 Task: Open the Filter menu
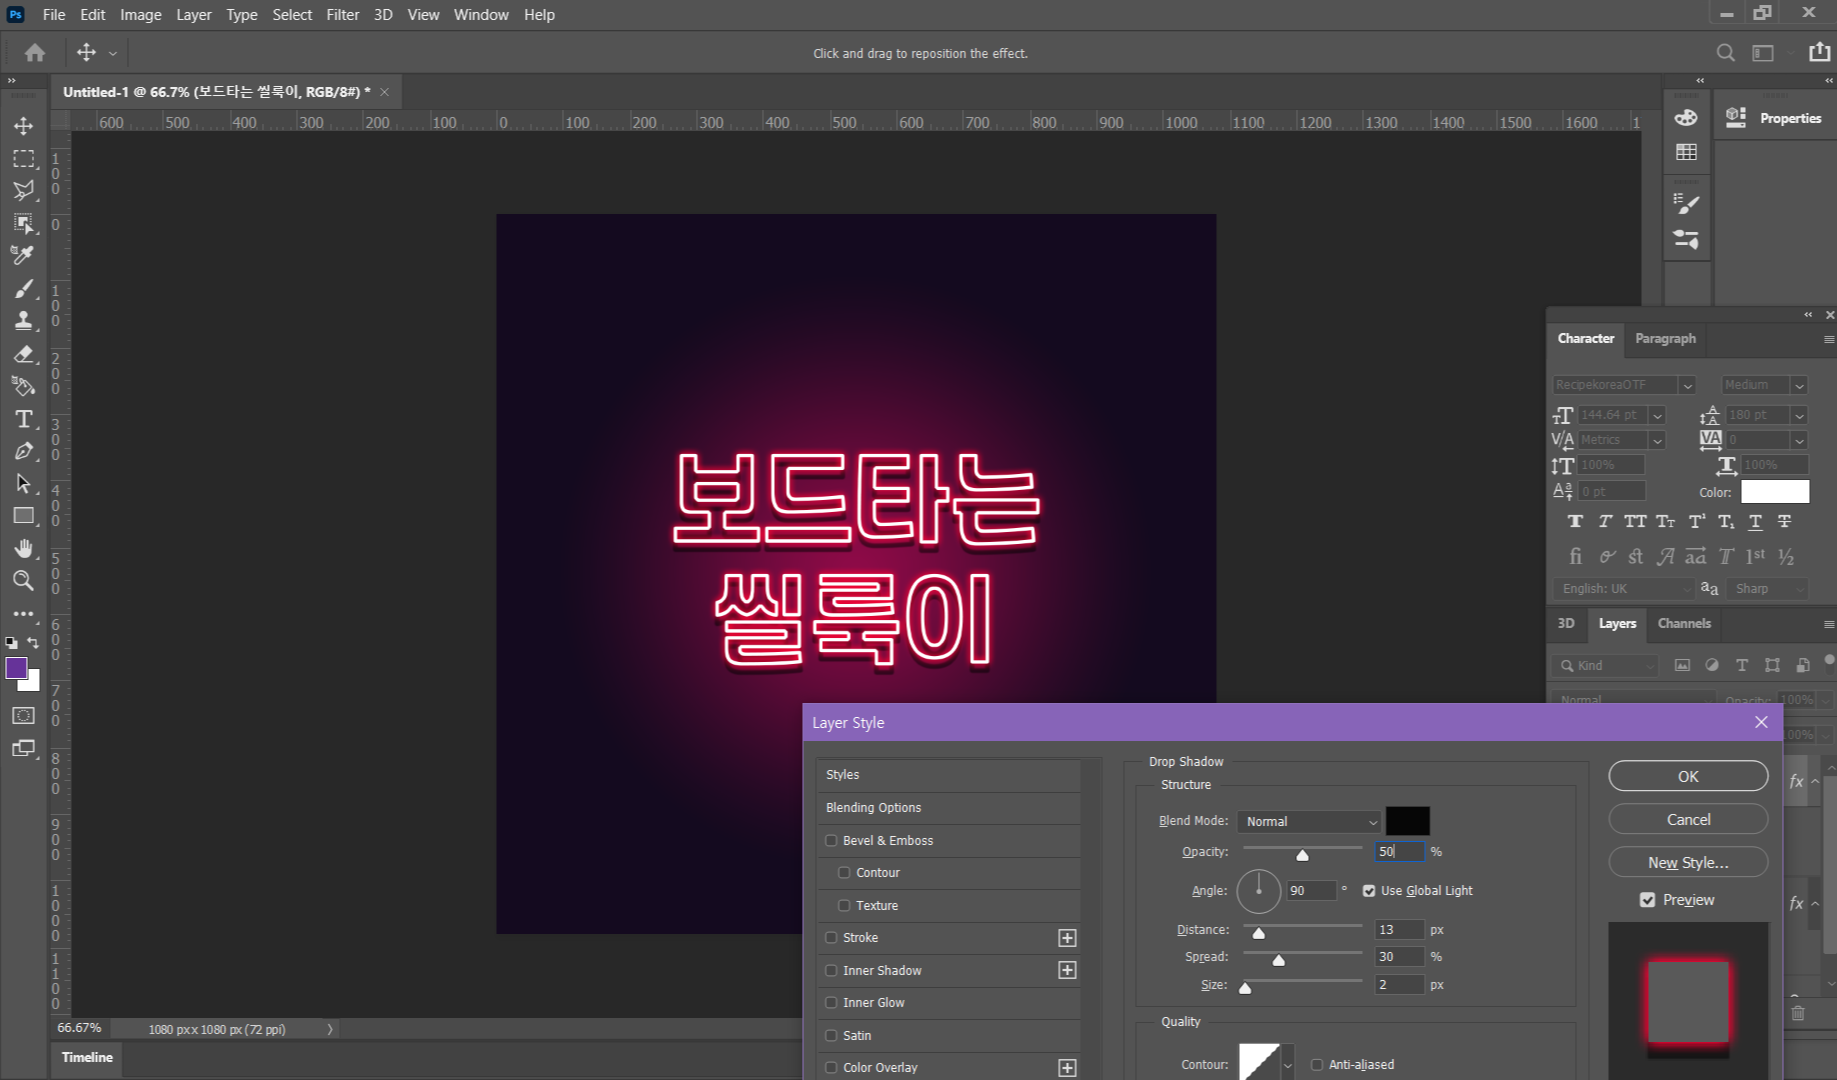[342, 14]
